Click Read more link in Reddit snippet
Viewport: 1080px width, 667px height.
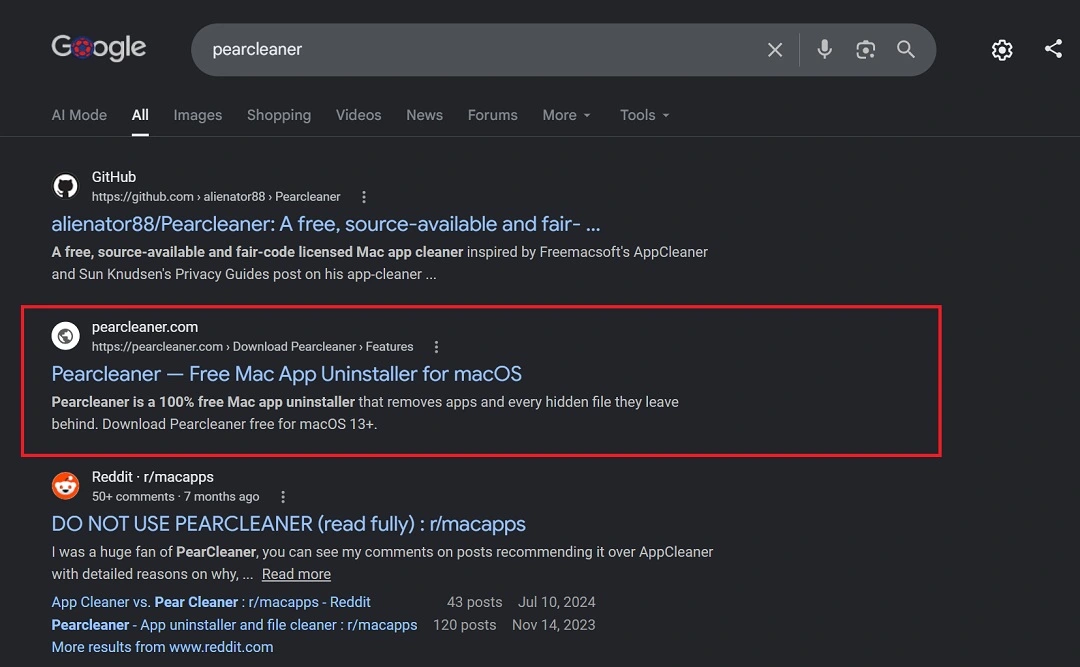[x=296, y=574]
